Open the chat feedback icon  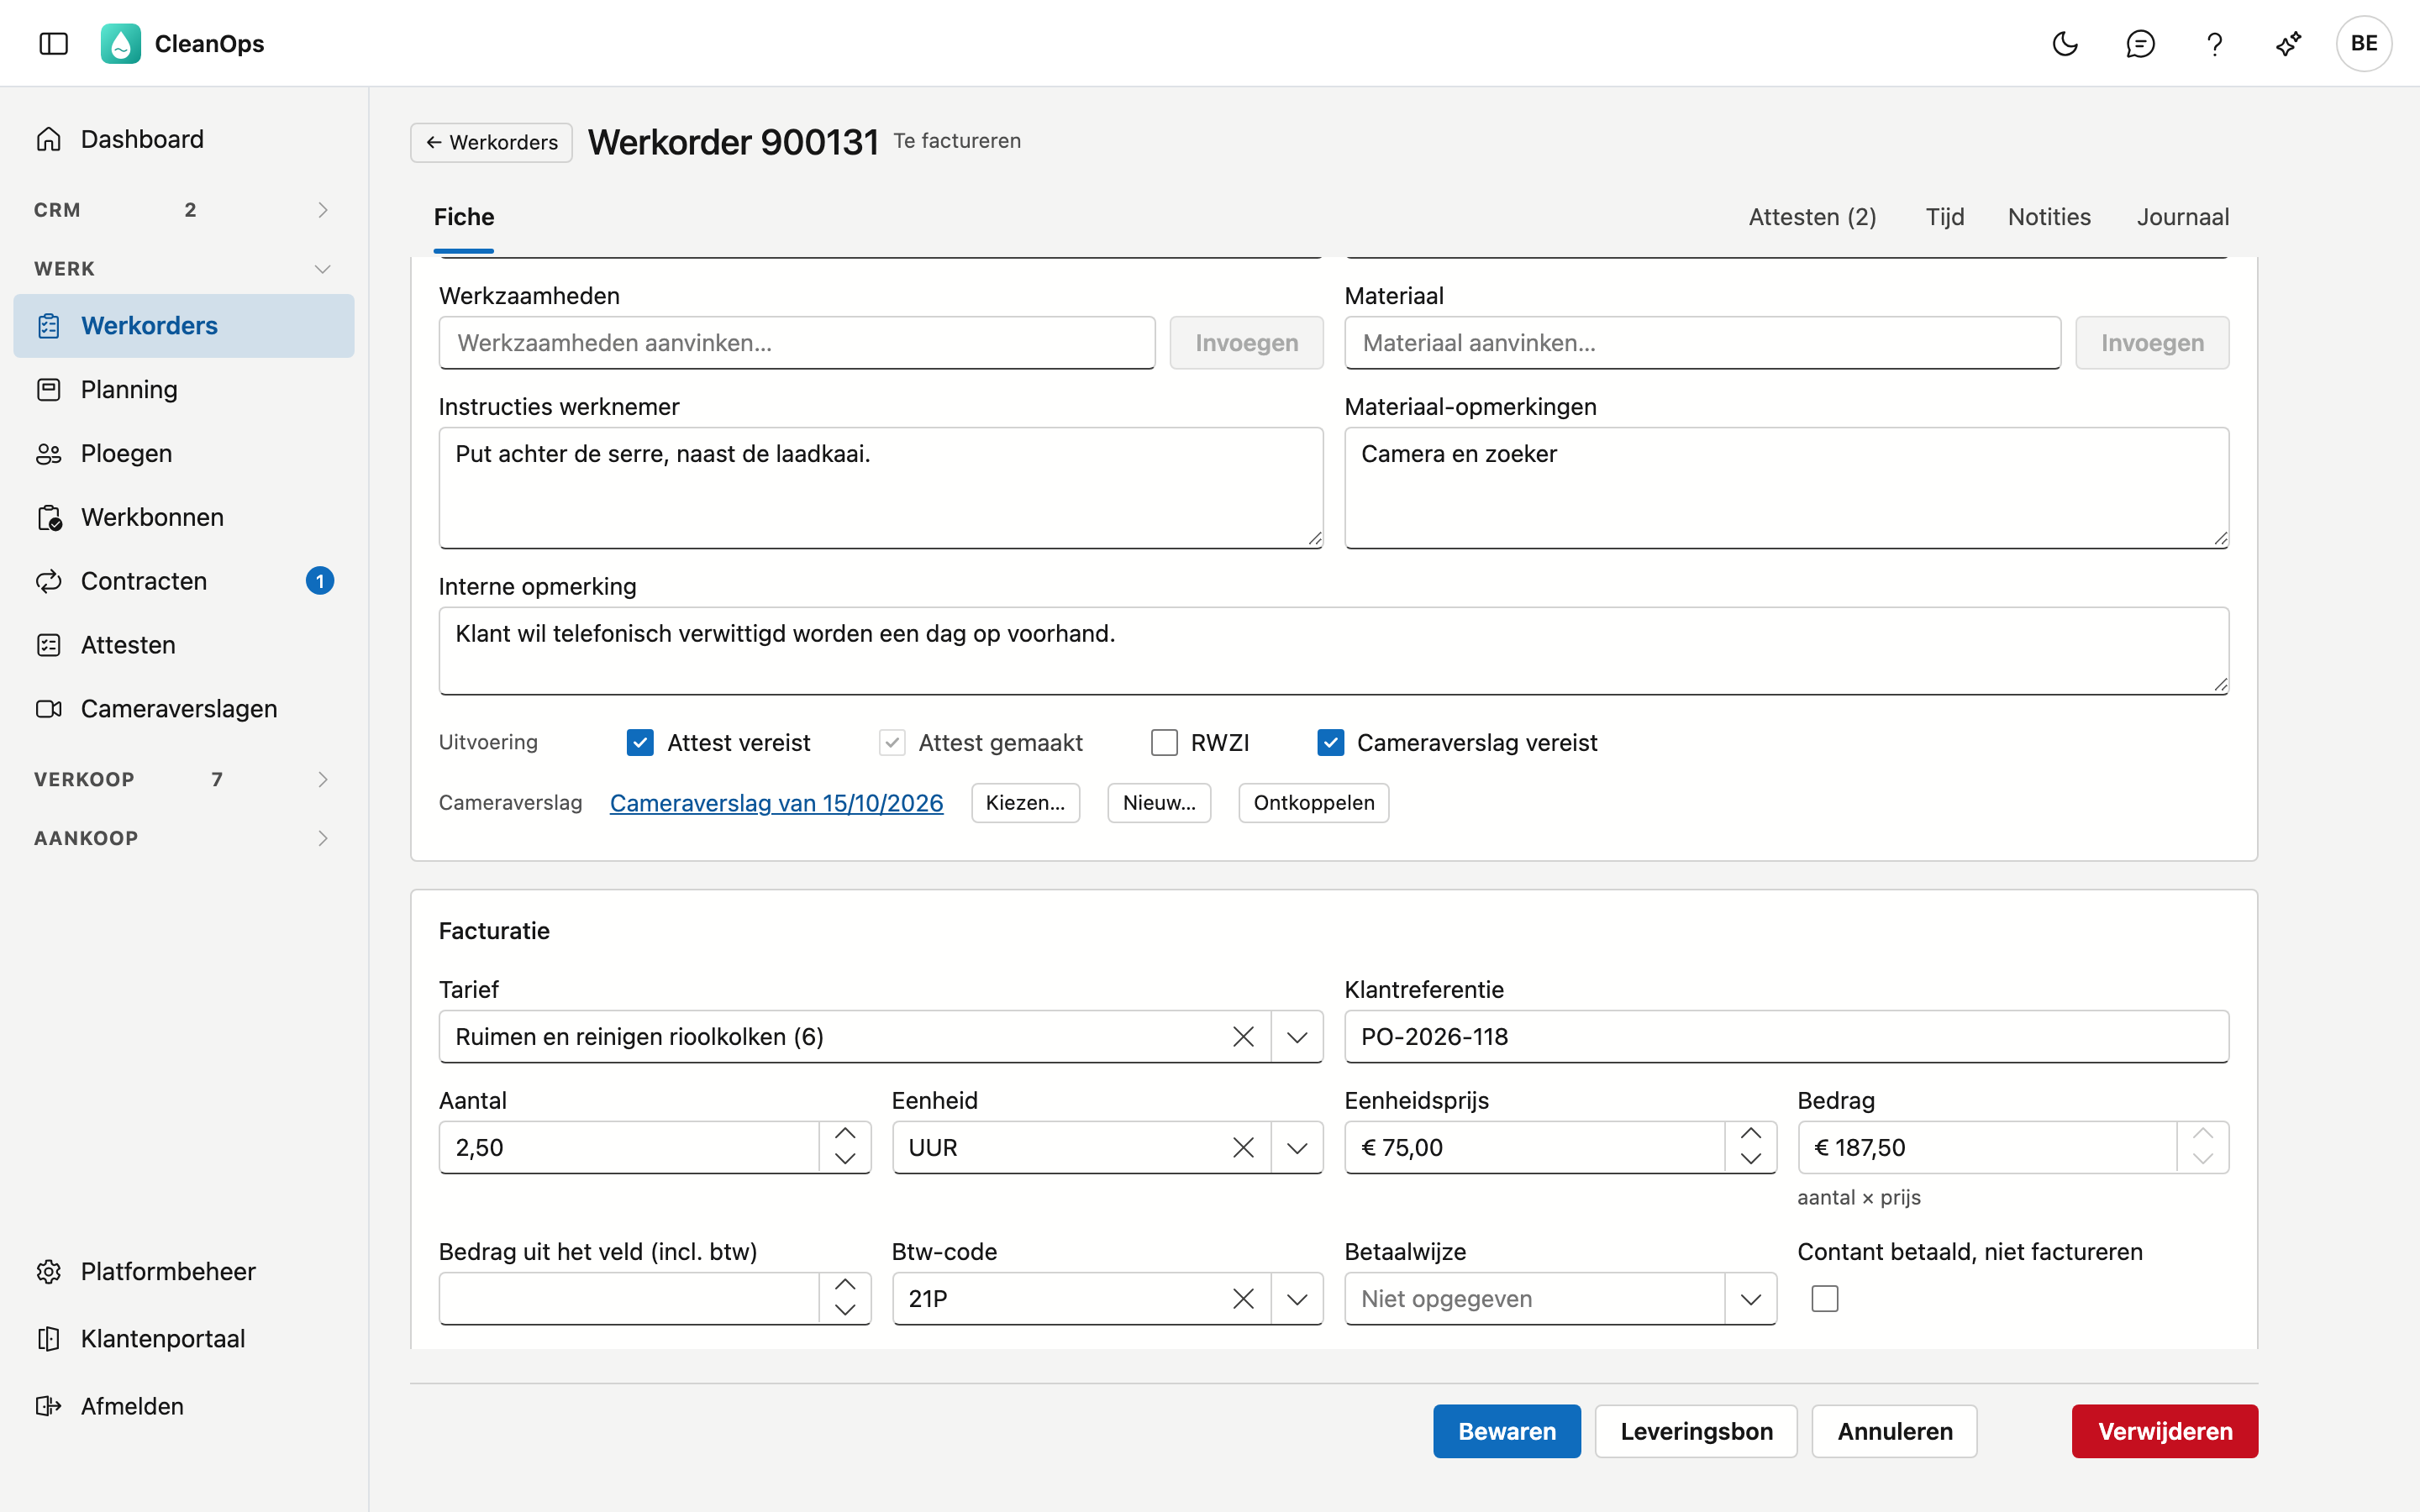[2140, 43]
